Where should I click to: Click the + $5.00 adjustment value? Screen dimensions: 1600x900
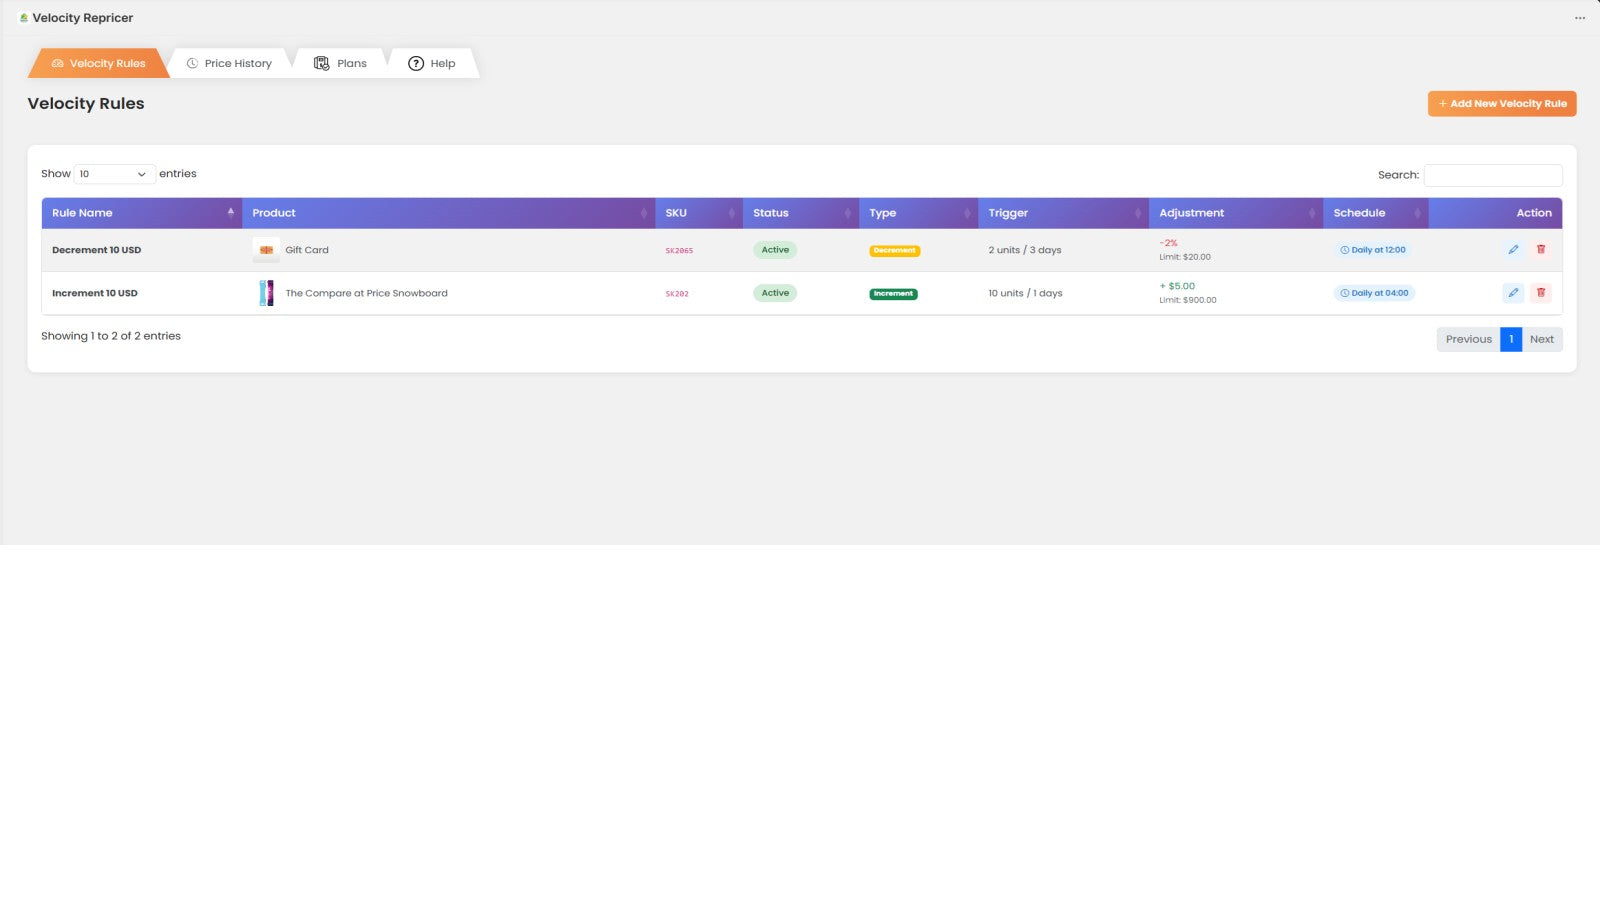(1177, 286)
